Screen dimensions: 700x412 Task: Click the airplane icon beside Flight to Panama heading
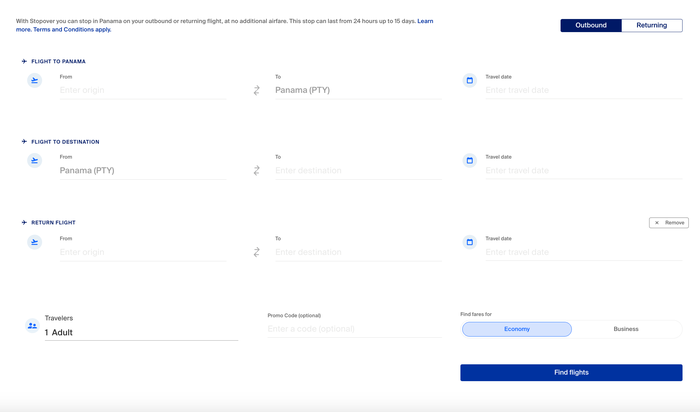click(24, 61)
